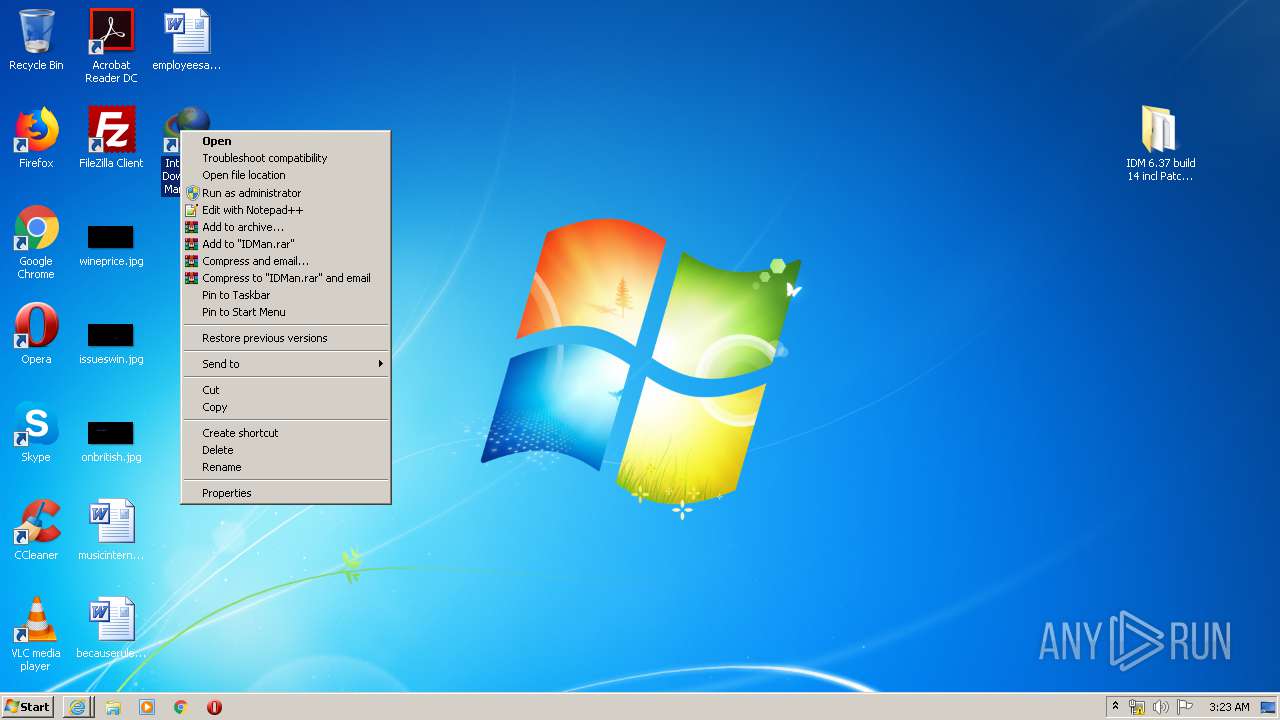The image size is (1280, 720).
Task: Select the Skype desktop shortcut
Action: pos(36,432)
